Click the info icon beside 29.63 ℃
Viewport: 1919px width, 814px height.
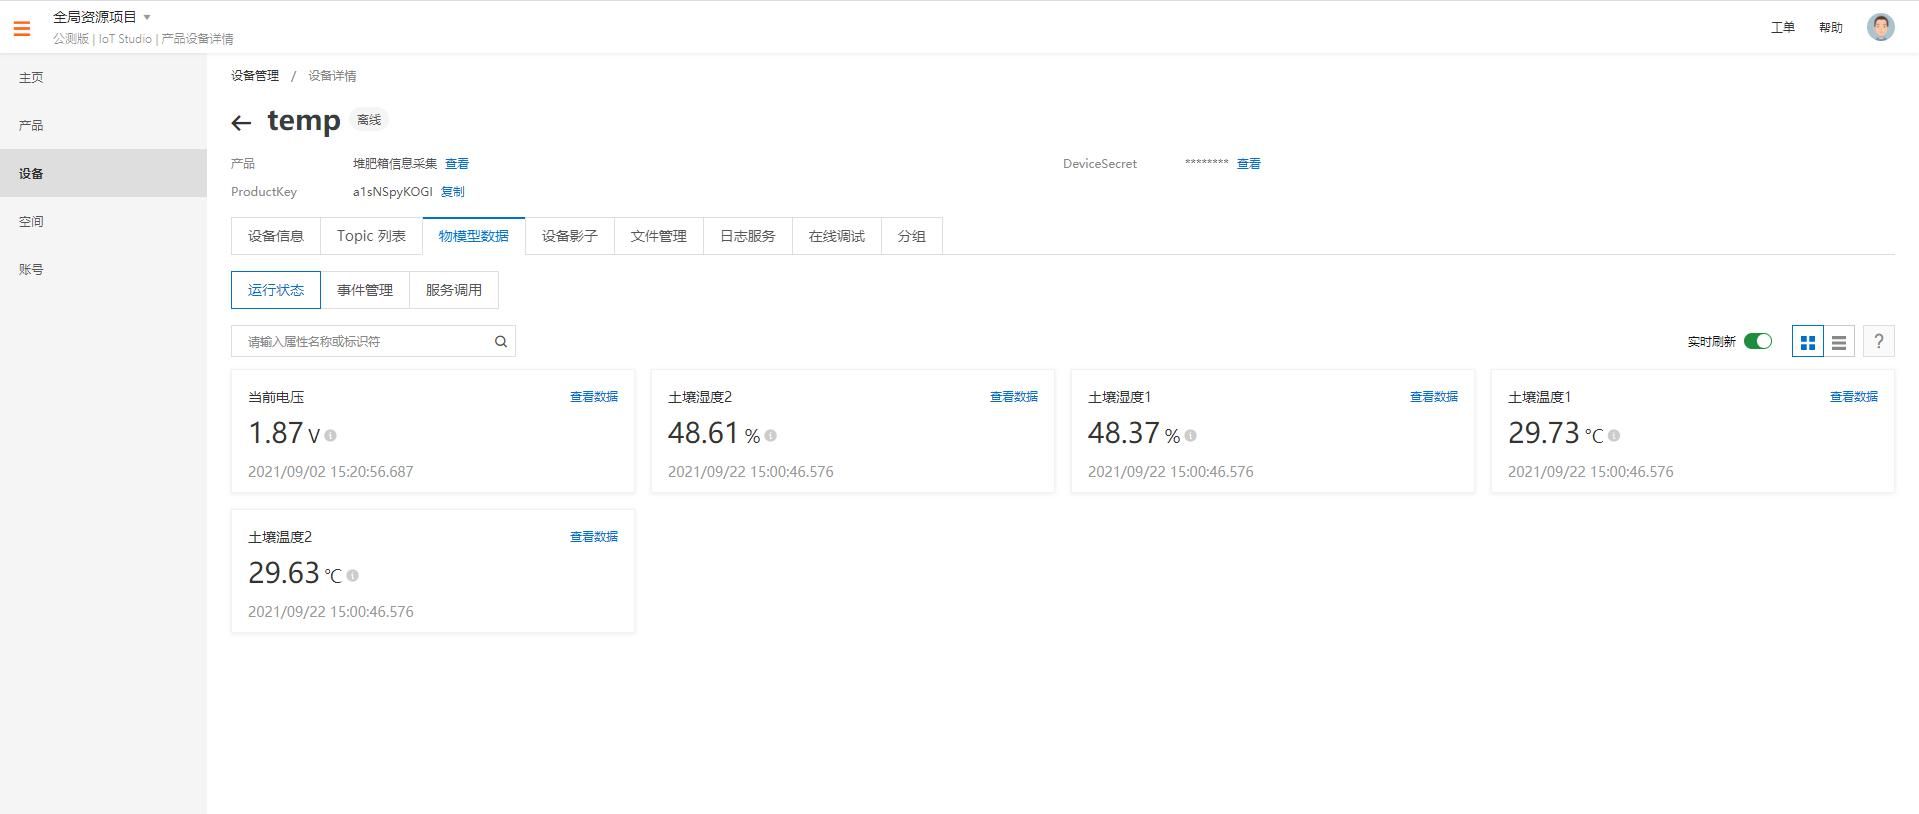pyautogui.click(x=352, y=576)
